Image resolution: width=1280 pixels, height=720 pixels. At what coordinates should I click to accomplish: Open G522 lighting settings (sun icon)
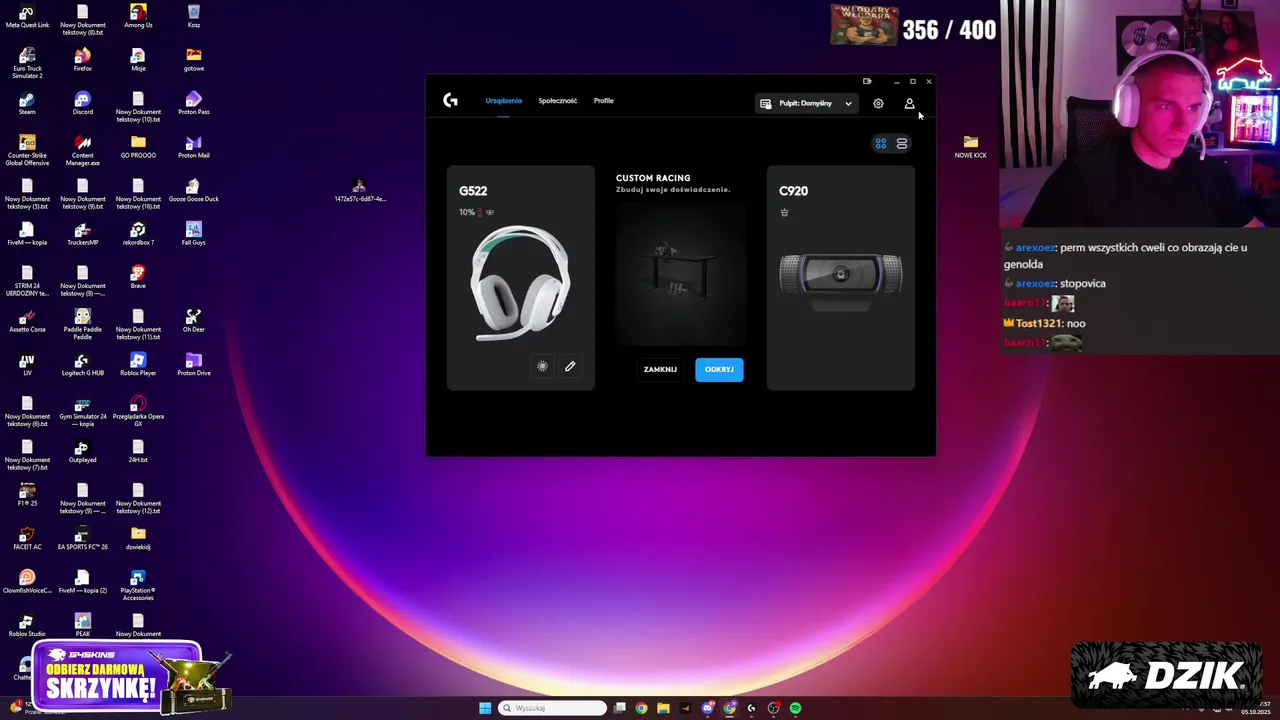[542, 366]
